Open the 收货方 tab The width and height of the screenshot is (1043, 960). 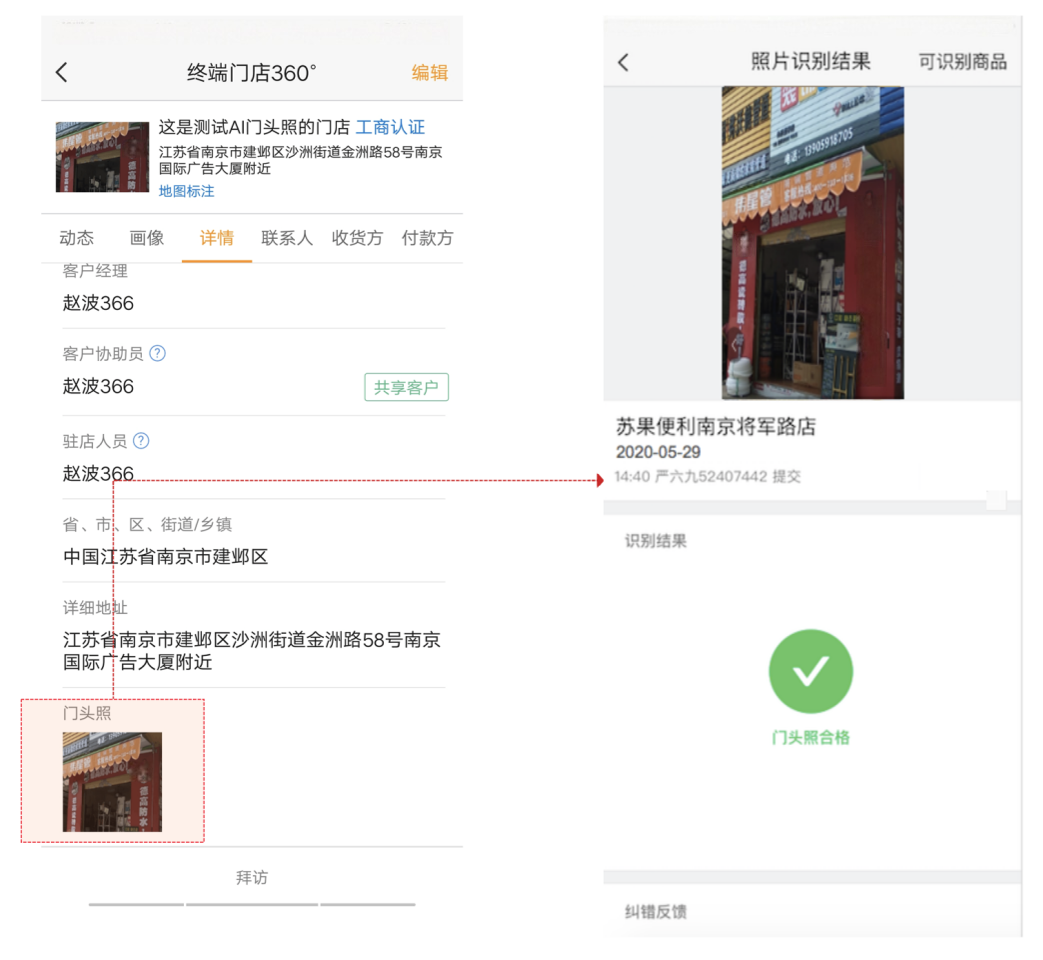357,238
